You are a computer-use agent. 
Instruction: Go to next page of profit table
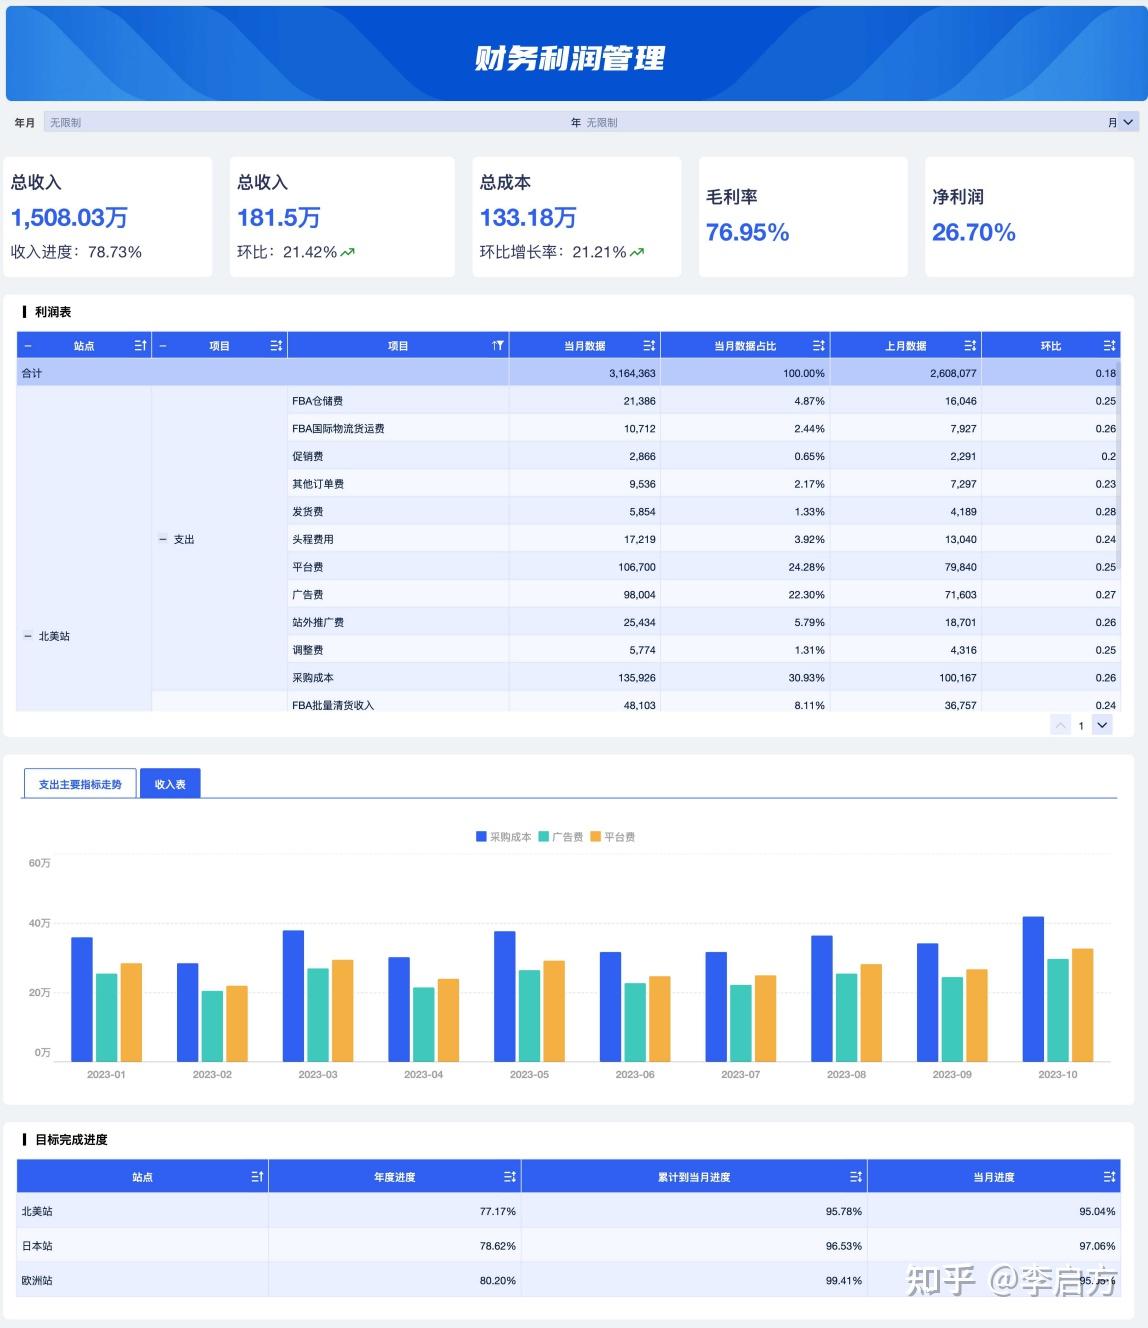click(x=1102, y=725)
